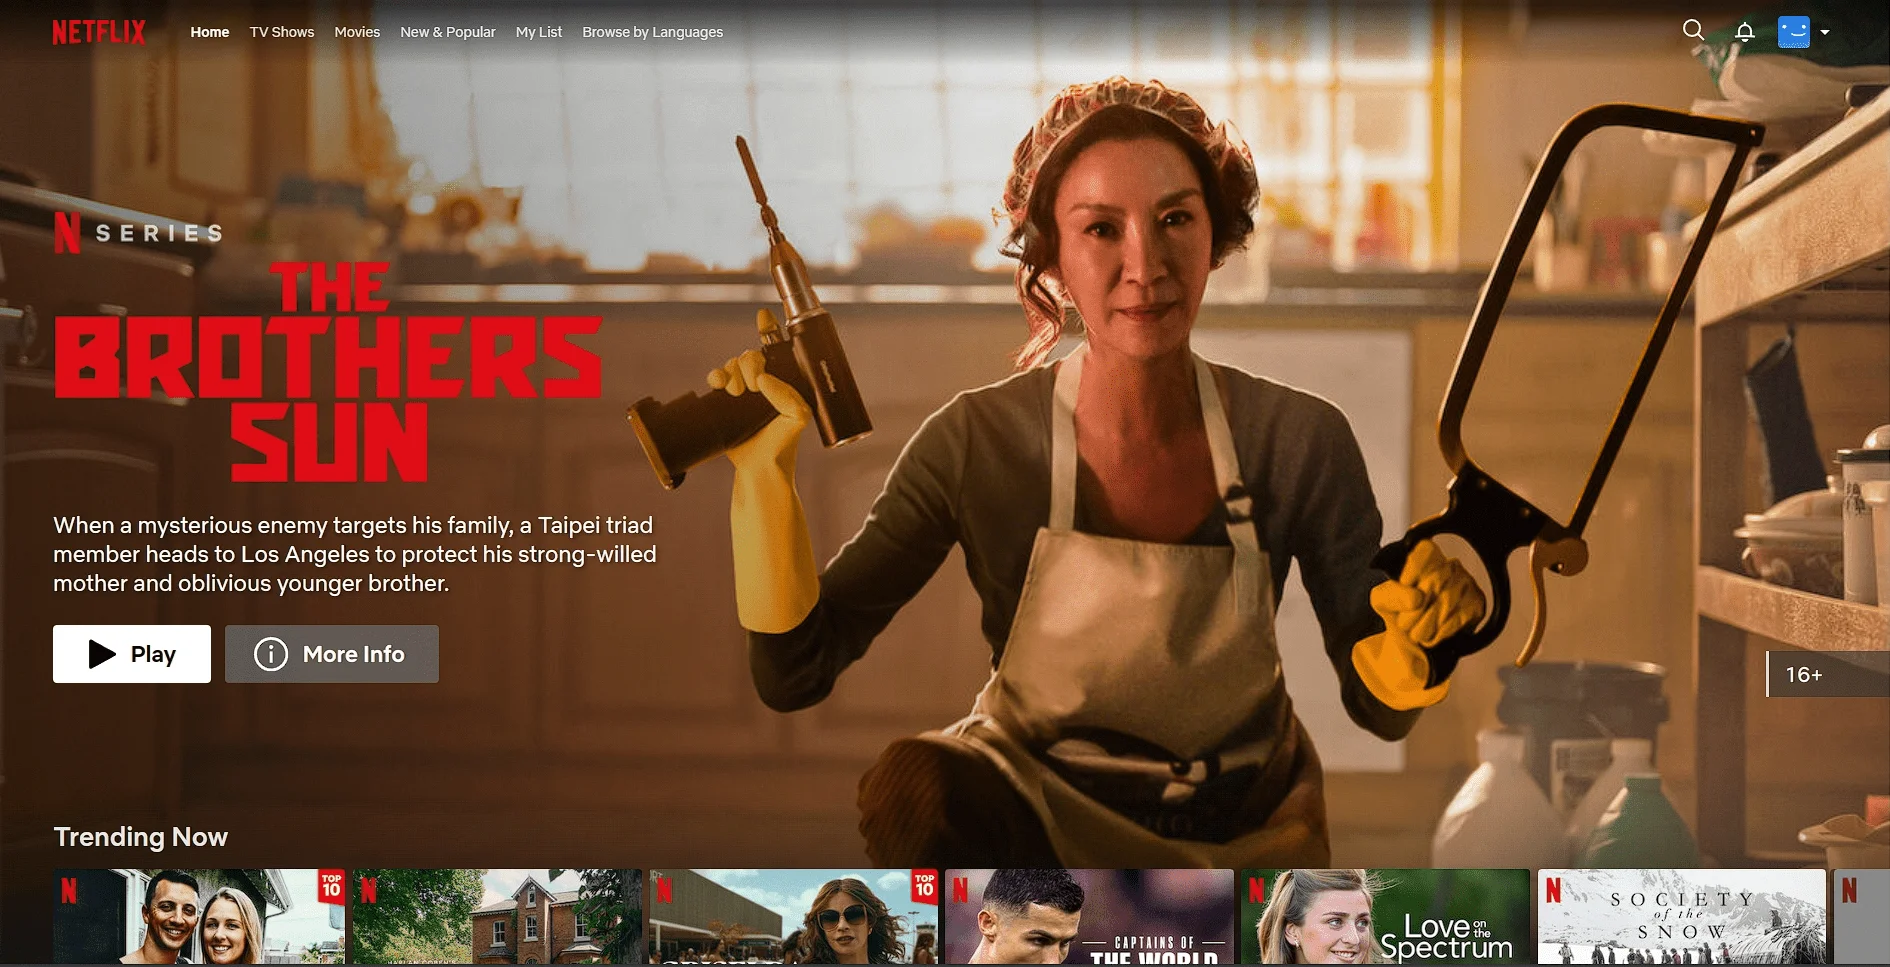Open the thumbnail with woman in sunglasses

coord(793,917)
